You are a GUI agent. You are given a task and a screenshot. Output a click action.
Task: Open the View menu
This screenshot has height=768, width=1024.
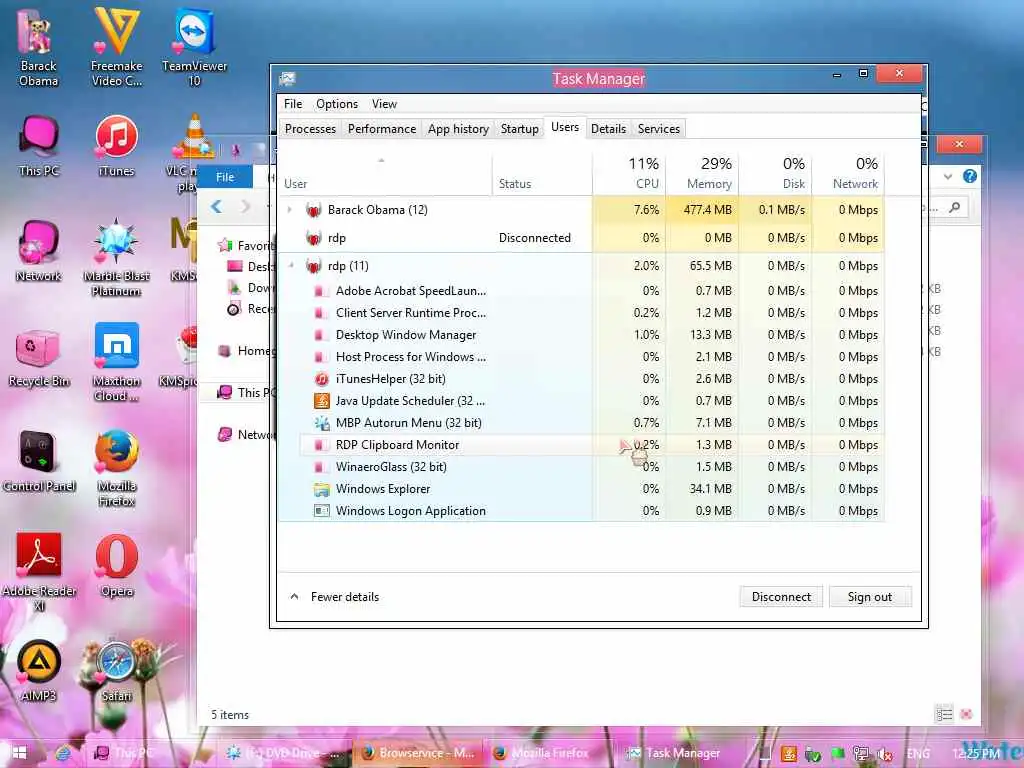point(384,104)
